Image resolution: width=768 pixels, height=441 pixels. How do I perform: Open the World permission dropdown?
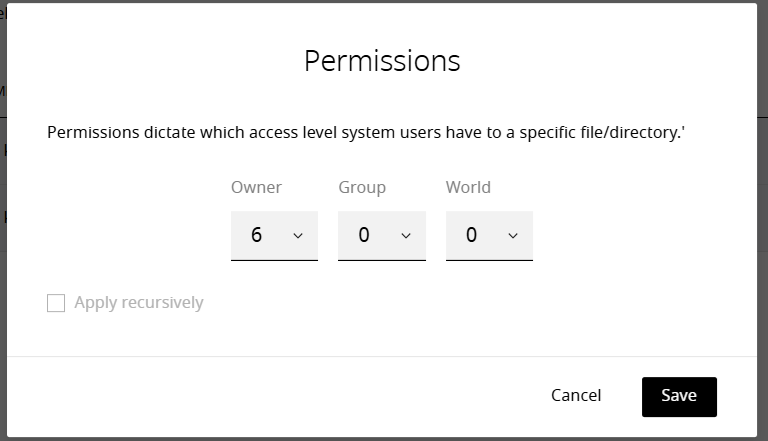489,236
